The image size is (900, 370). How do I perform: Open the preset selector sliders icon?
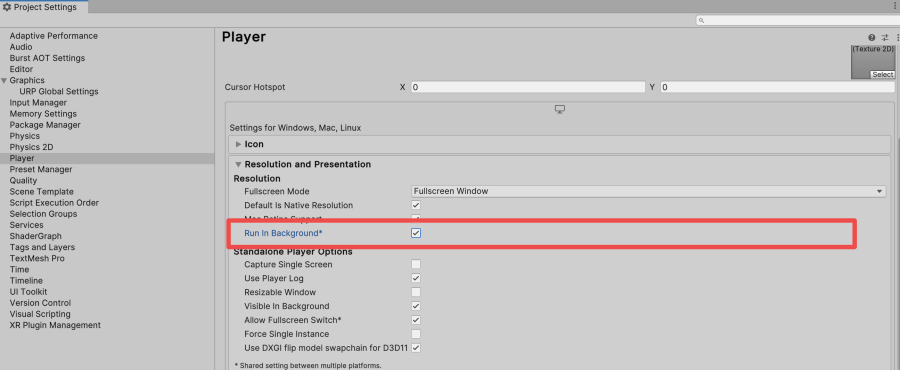click(885, 37)
